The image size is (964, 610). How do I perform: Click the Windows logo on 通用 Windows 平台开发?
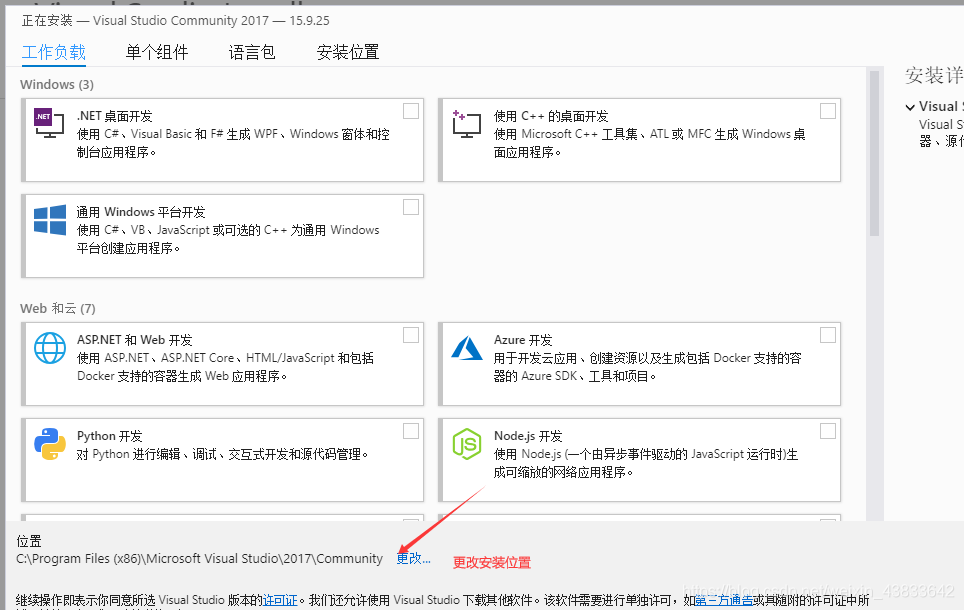48,222
